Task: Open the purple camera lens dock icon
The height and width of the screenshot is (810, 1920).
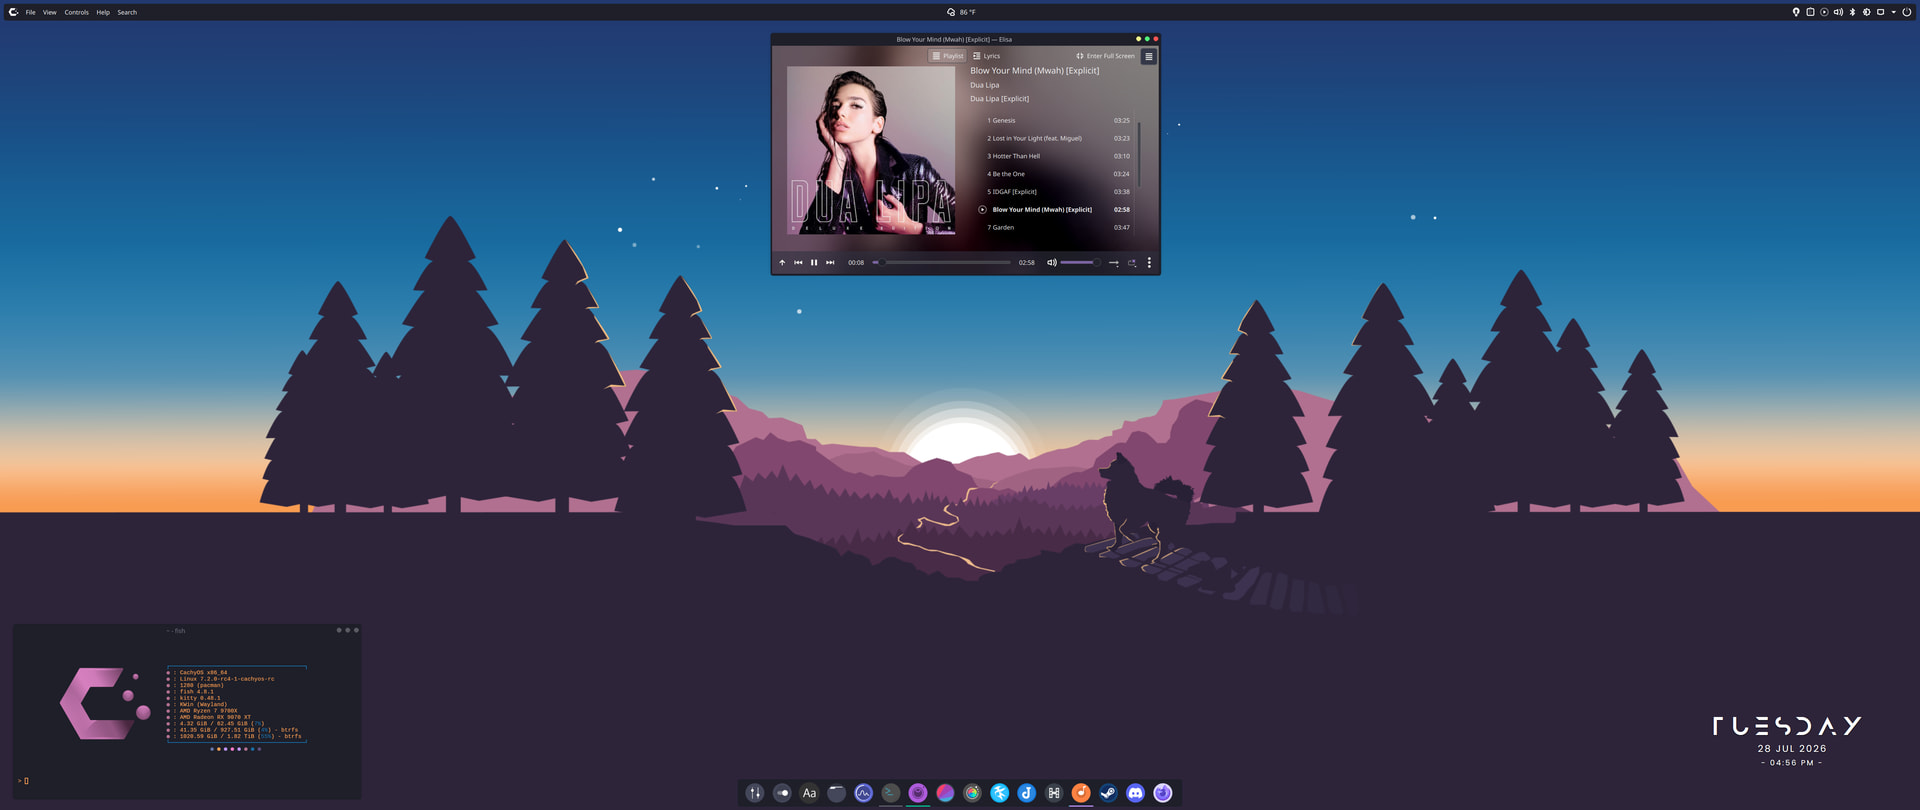Action: [x=918, y=793]
